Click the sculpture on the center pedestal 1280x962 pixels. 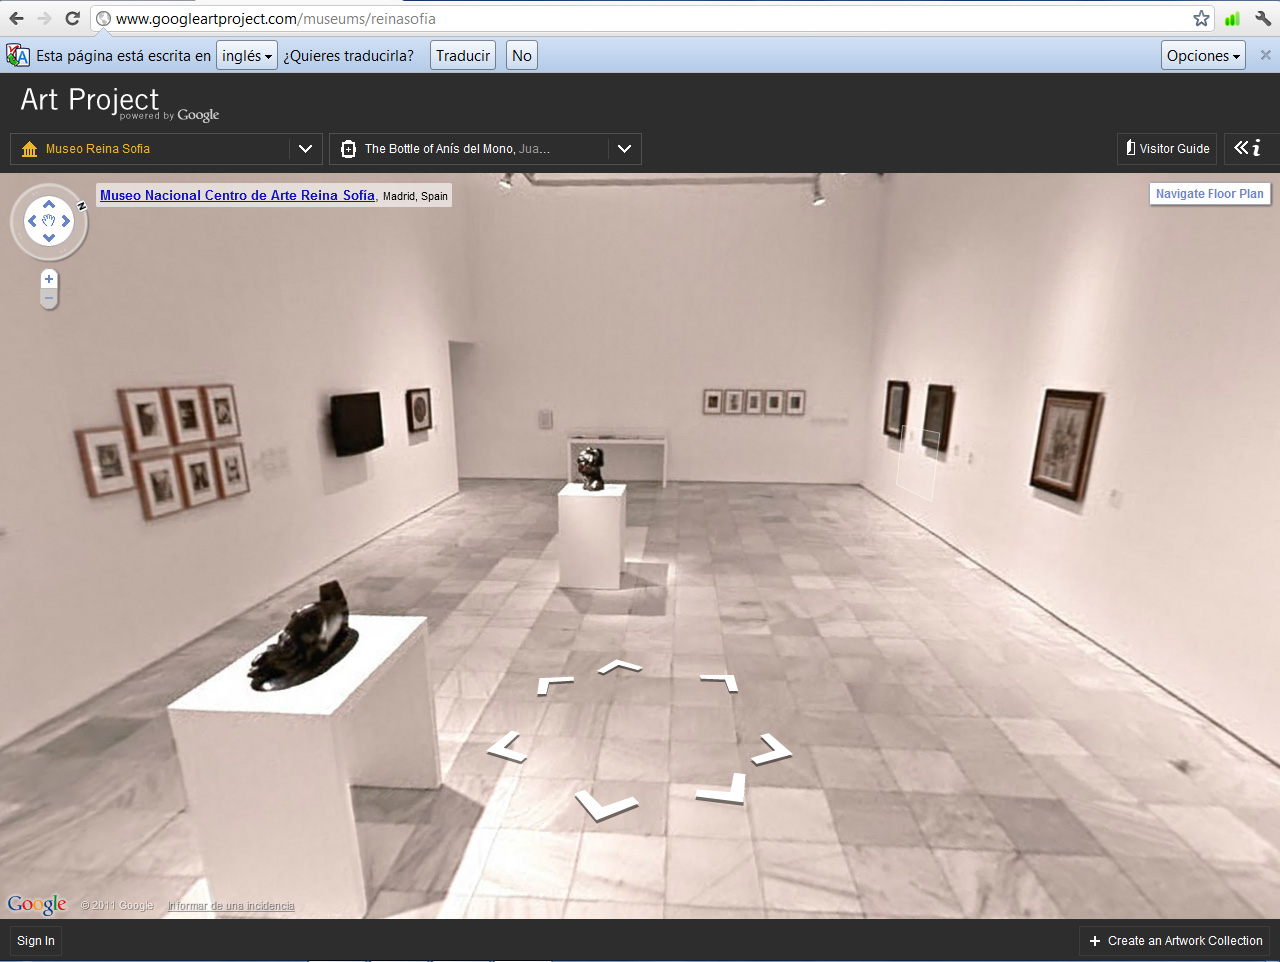click(x=592, y=468)
